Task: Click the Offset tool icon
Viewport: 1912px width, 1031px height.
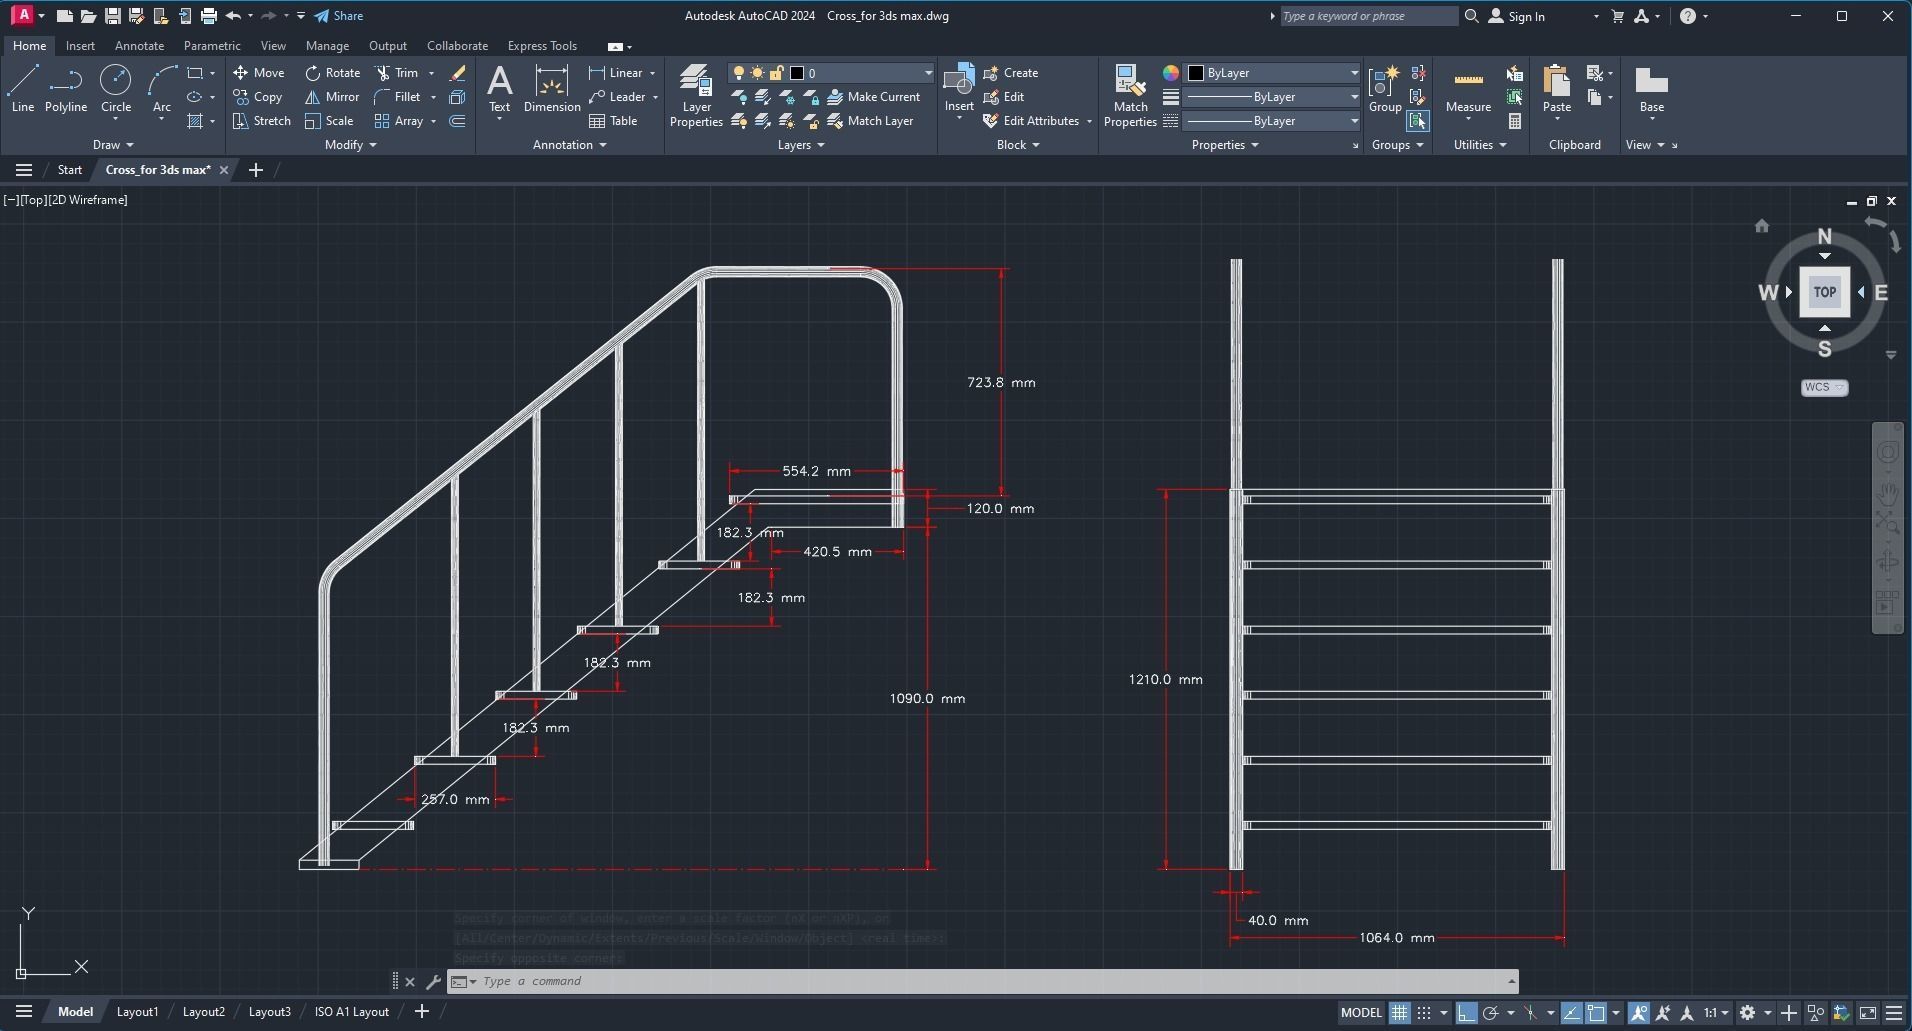Action: [x=458, y=121]
